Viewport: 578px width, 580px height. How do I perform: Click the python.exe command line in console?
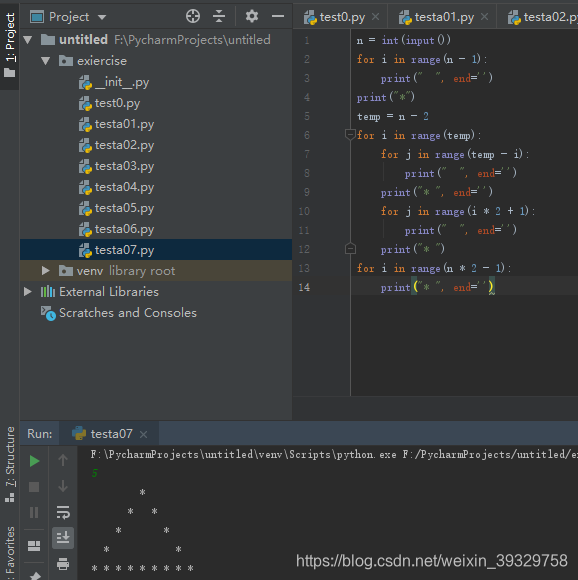coord(334,454)
